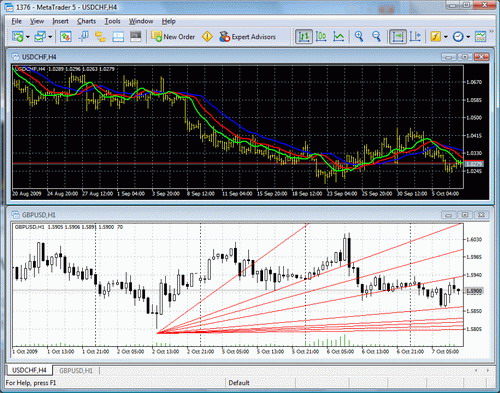
Task: Switch chart to candlesticks mode
Action: point(321,36)
